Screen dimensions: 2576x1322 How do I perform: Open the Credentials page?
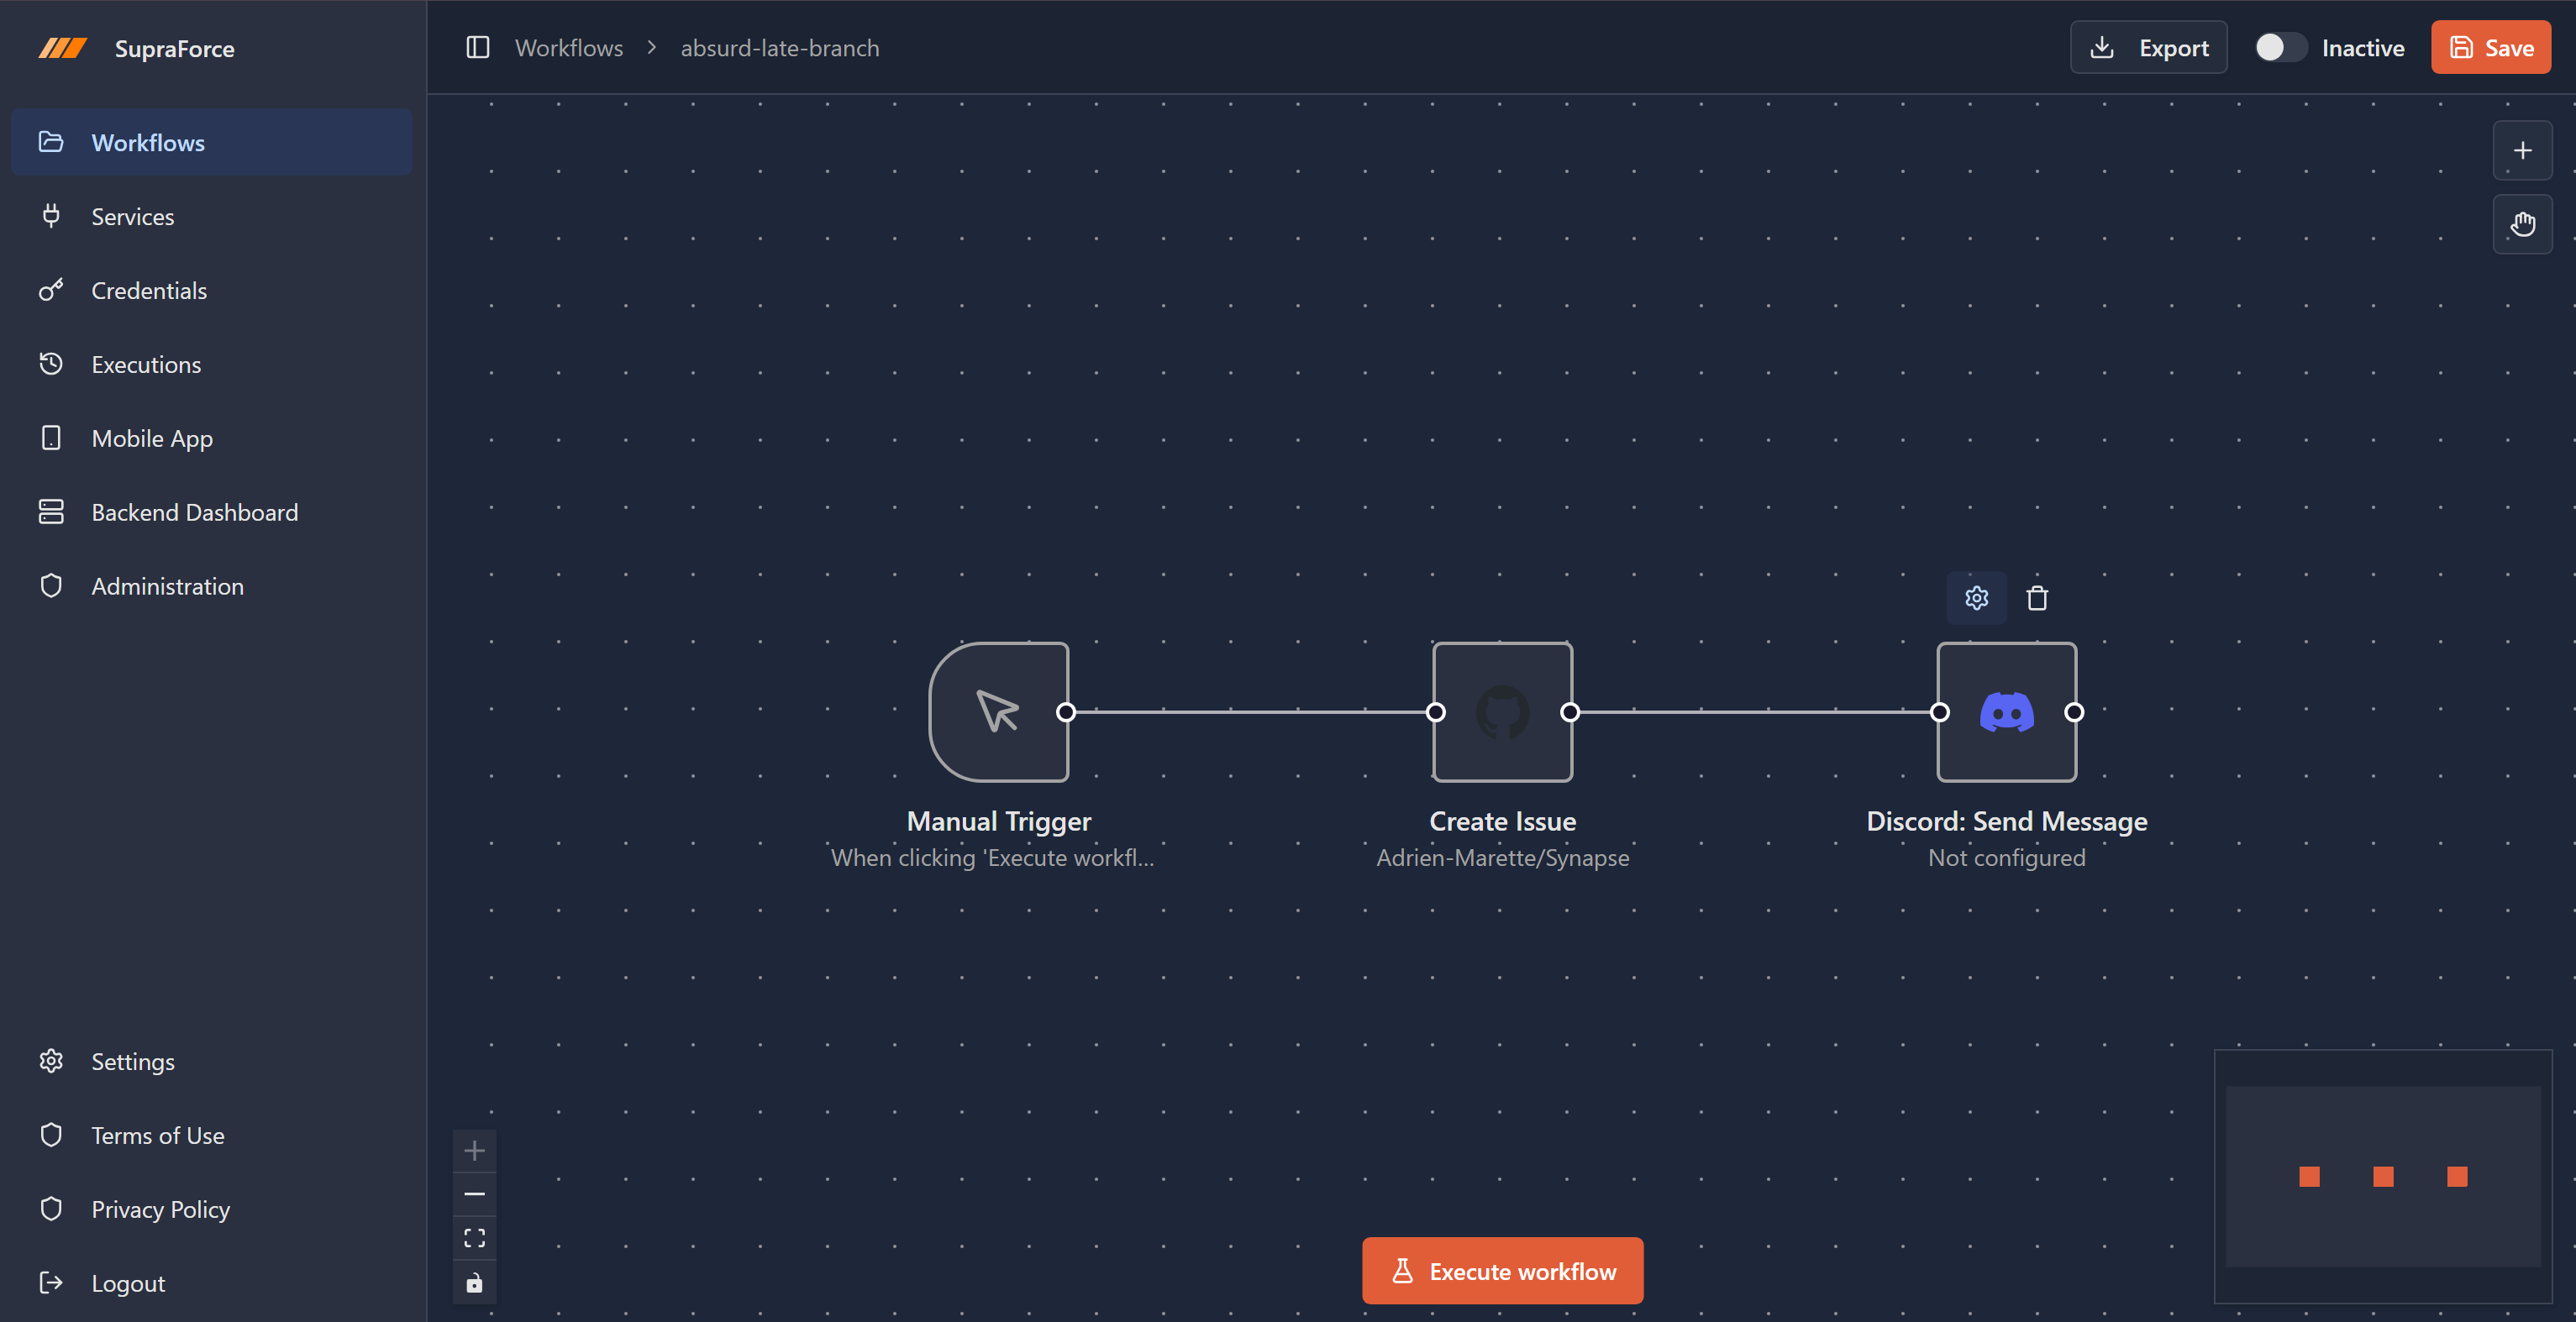tap(149, 291)
